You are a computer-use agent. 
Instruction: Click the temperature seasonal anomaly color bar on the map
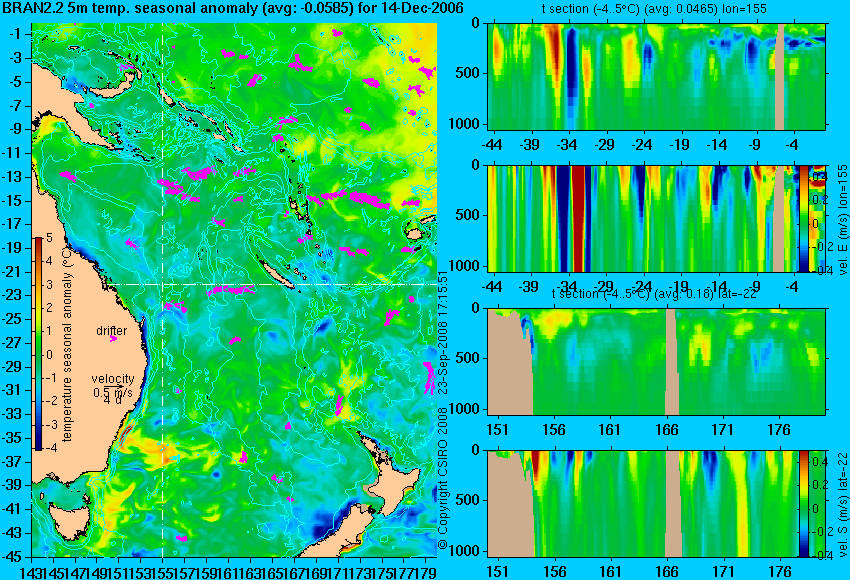coord(38,344)
